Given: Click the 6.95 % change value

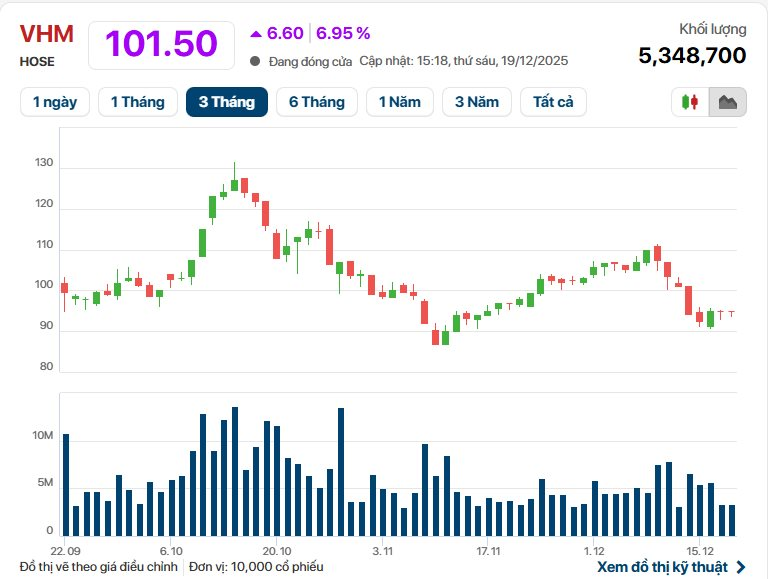Looking at the screenshot, I should click(x=343, y=33).
